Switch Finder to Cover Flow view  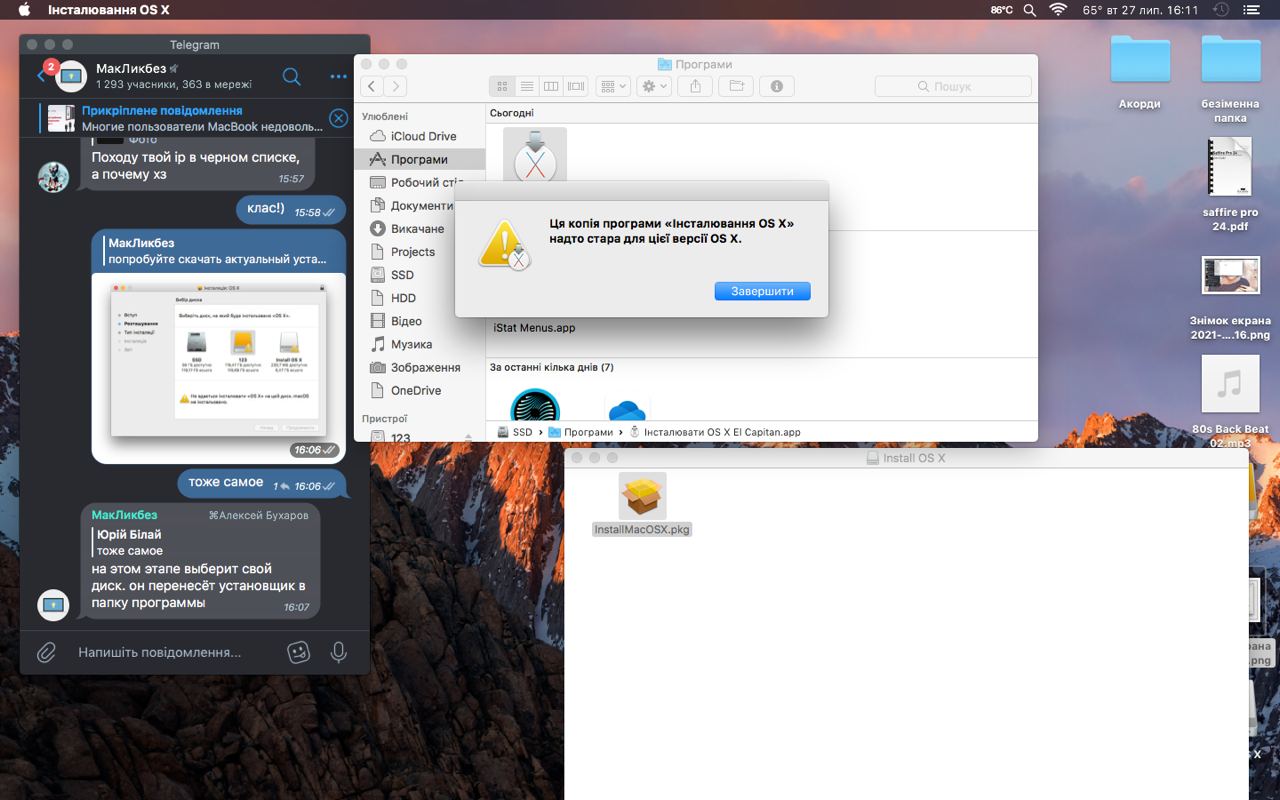[576, 86]
